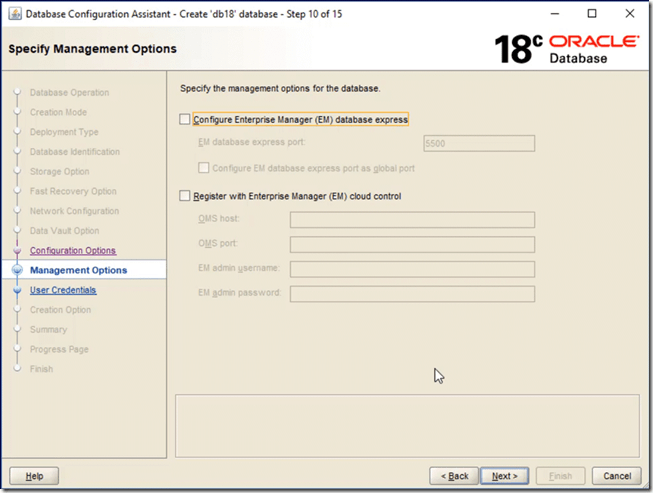This screenshot has height=493, width=653.
Task: Focus the OMS host text field
Action: 412,220
